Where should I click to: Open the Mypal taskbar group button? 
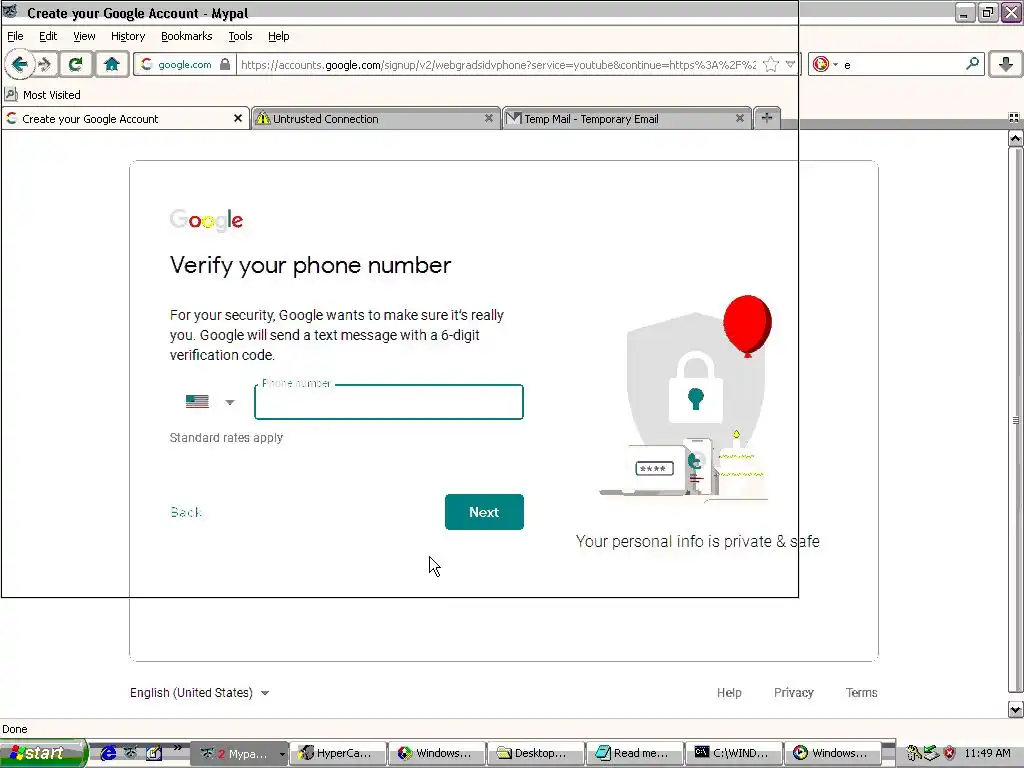(x=238, y=753)
